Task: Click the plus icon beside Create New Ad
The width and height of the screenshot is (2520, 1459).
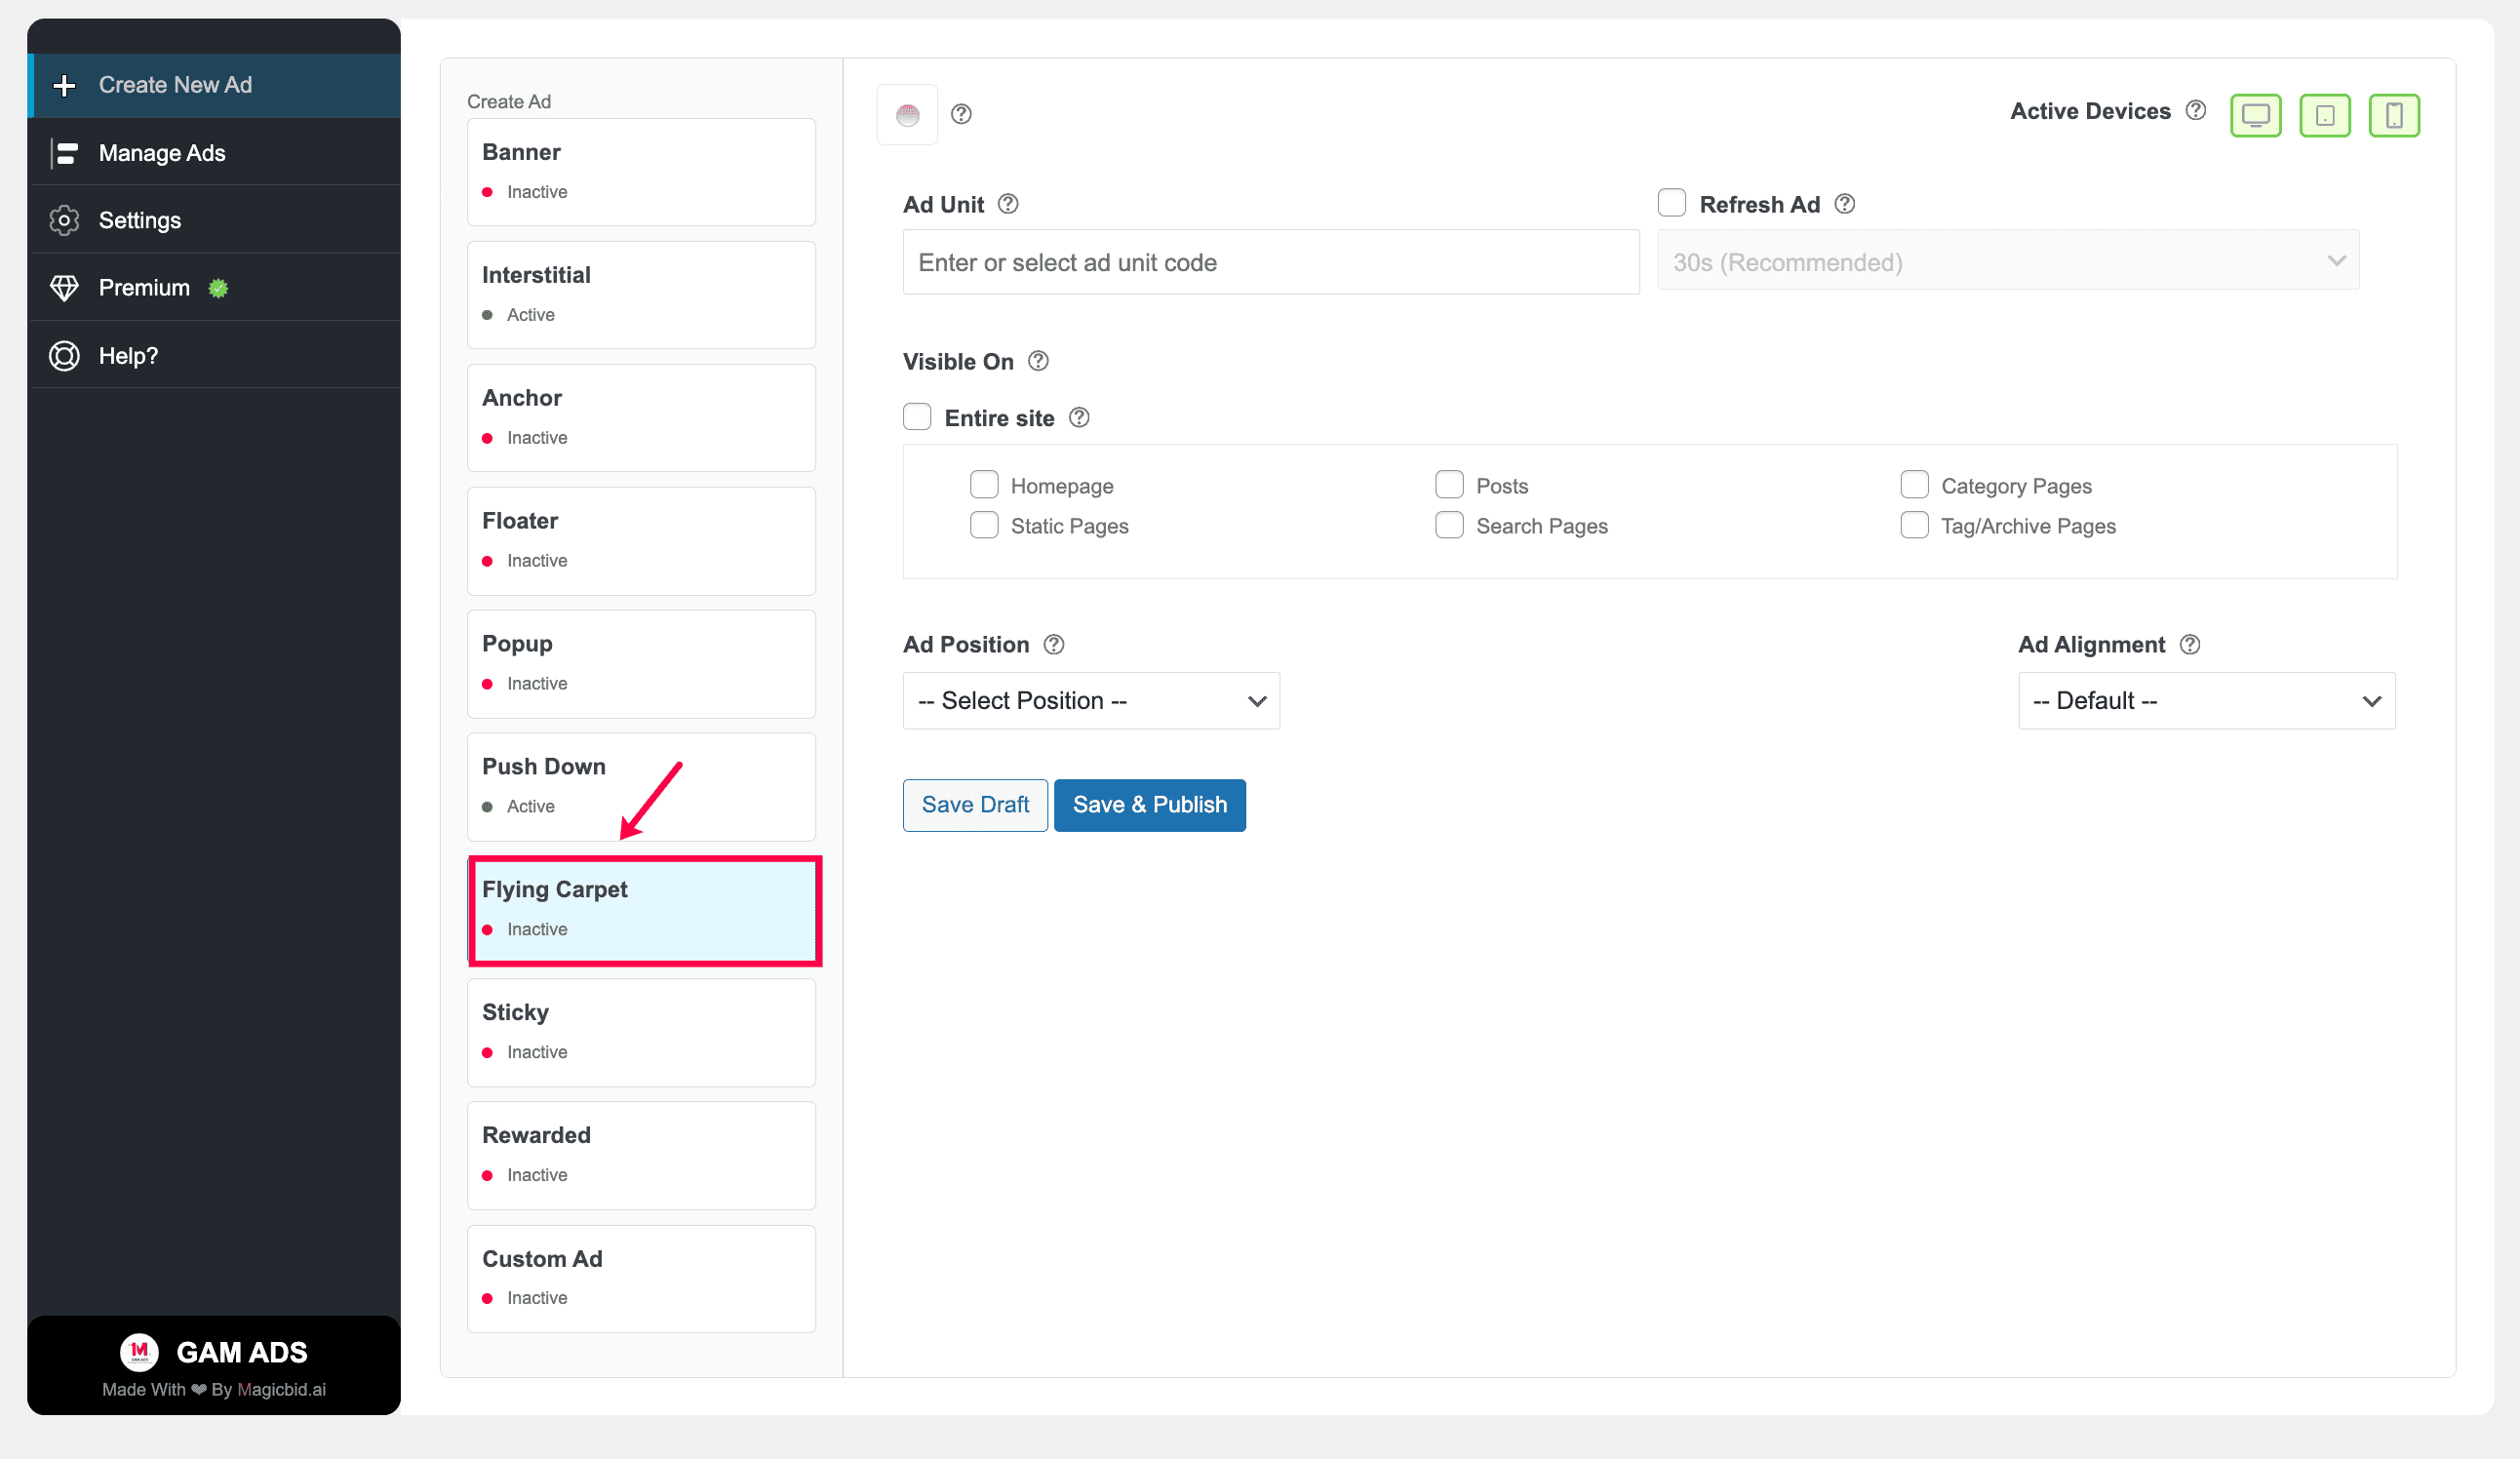Action: [x=65, y=86]
